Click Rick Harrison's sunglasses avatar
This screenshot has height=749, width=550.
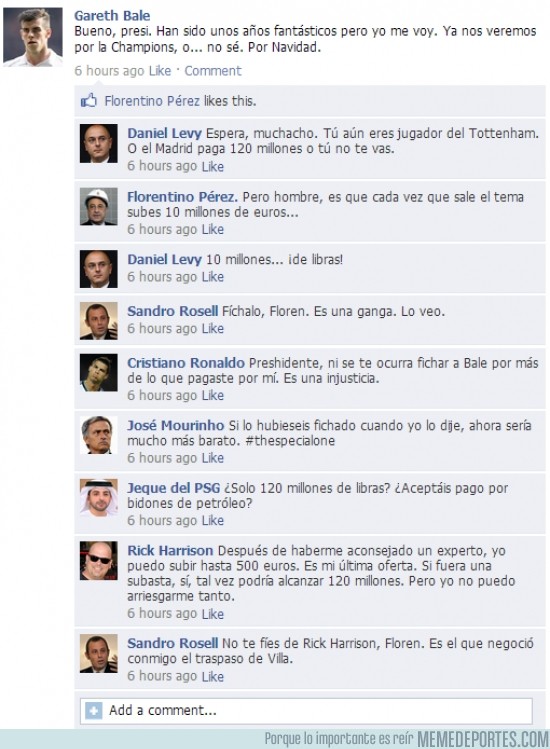pyautogui.click(x=98, y=561)
